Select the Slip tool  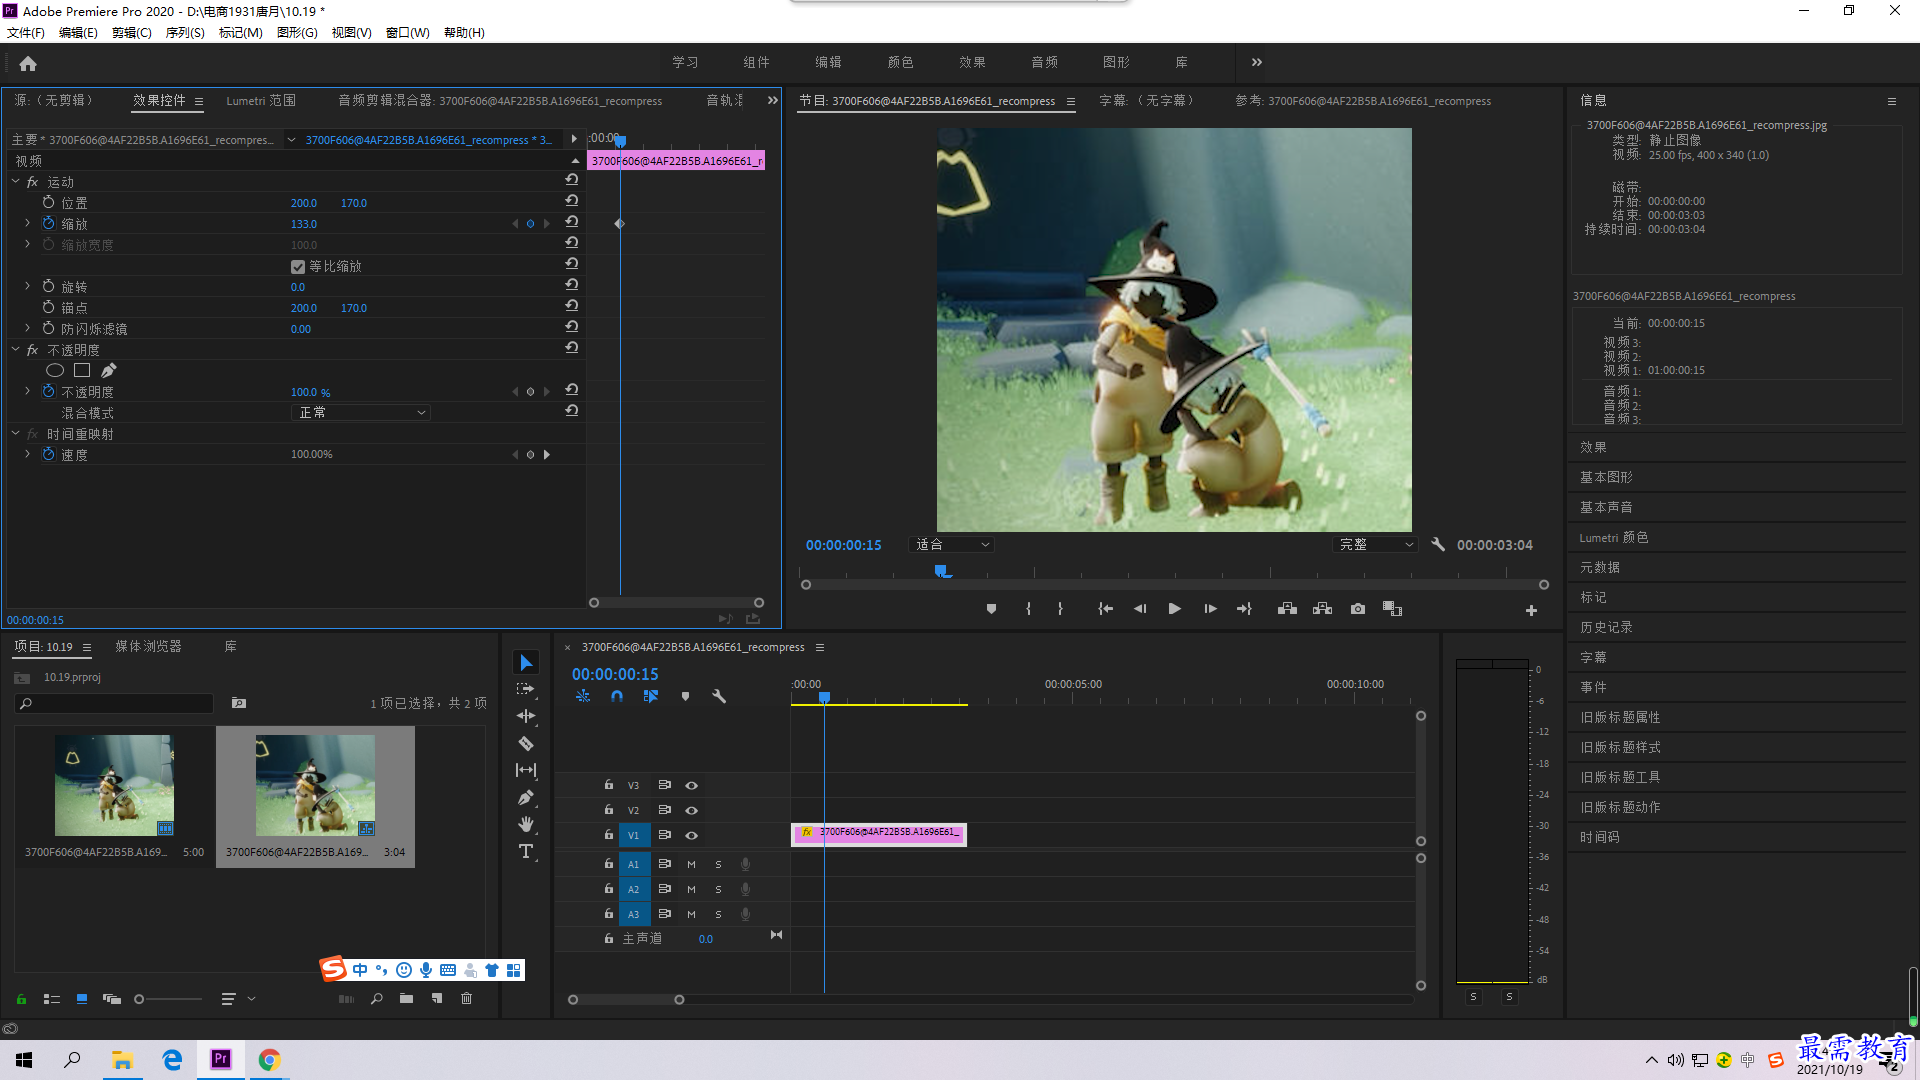[x=526, y=770]
